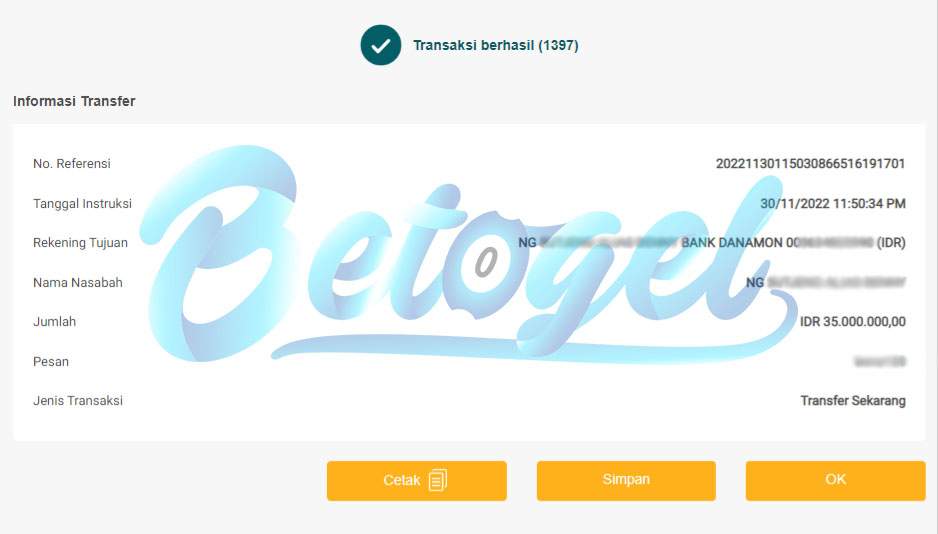
Task: Confirm with the OK button
Action: tap(835, 480)
